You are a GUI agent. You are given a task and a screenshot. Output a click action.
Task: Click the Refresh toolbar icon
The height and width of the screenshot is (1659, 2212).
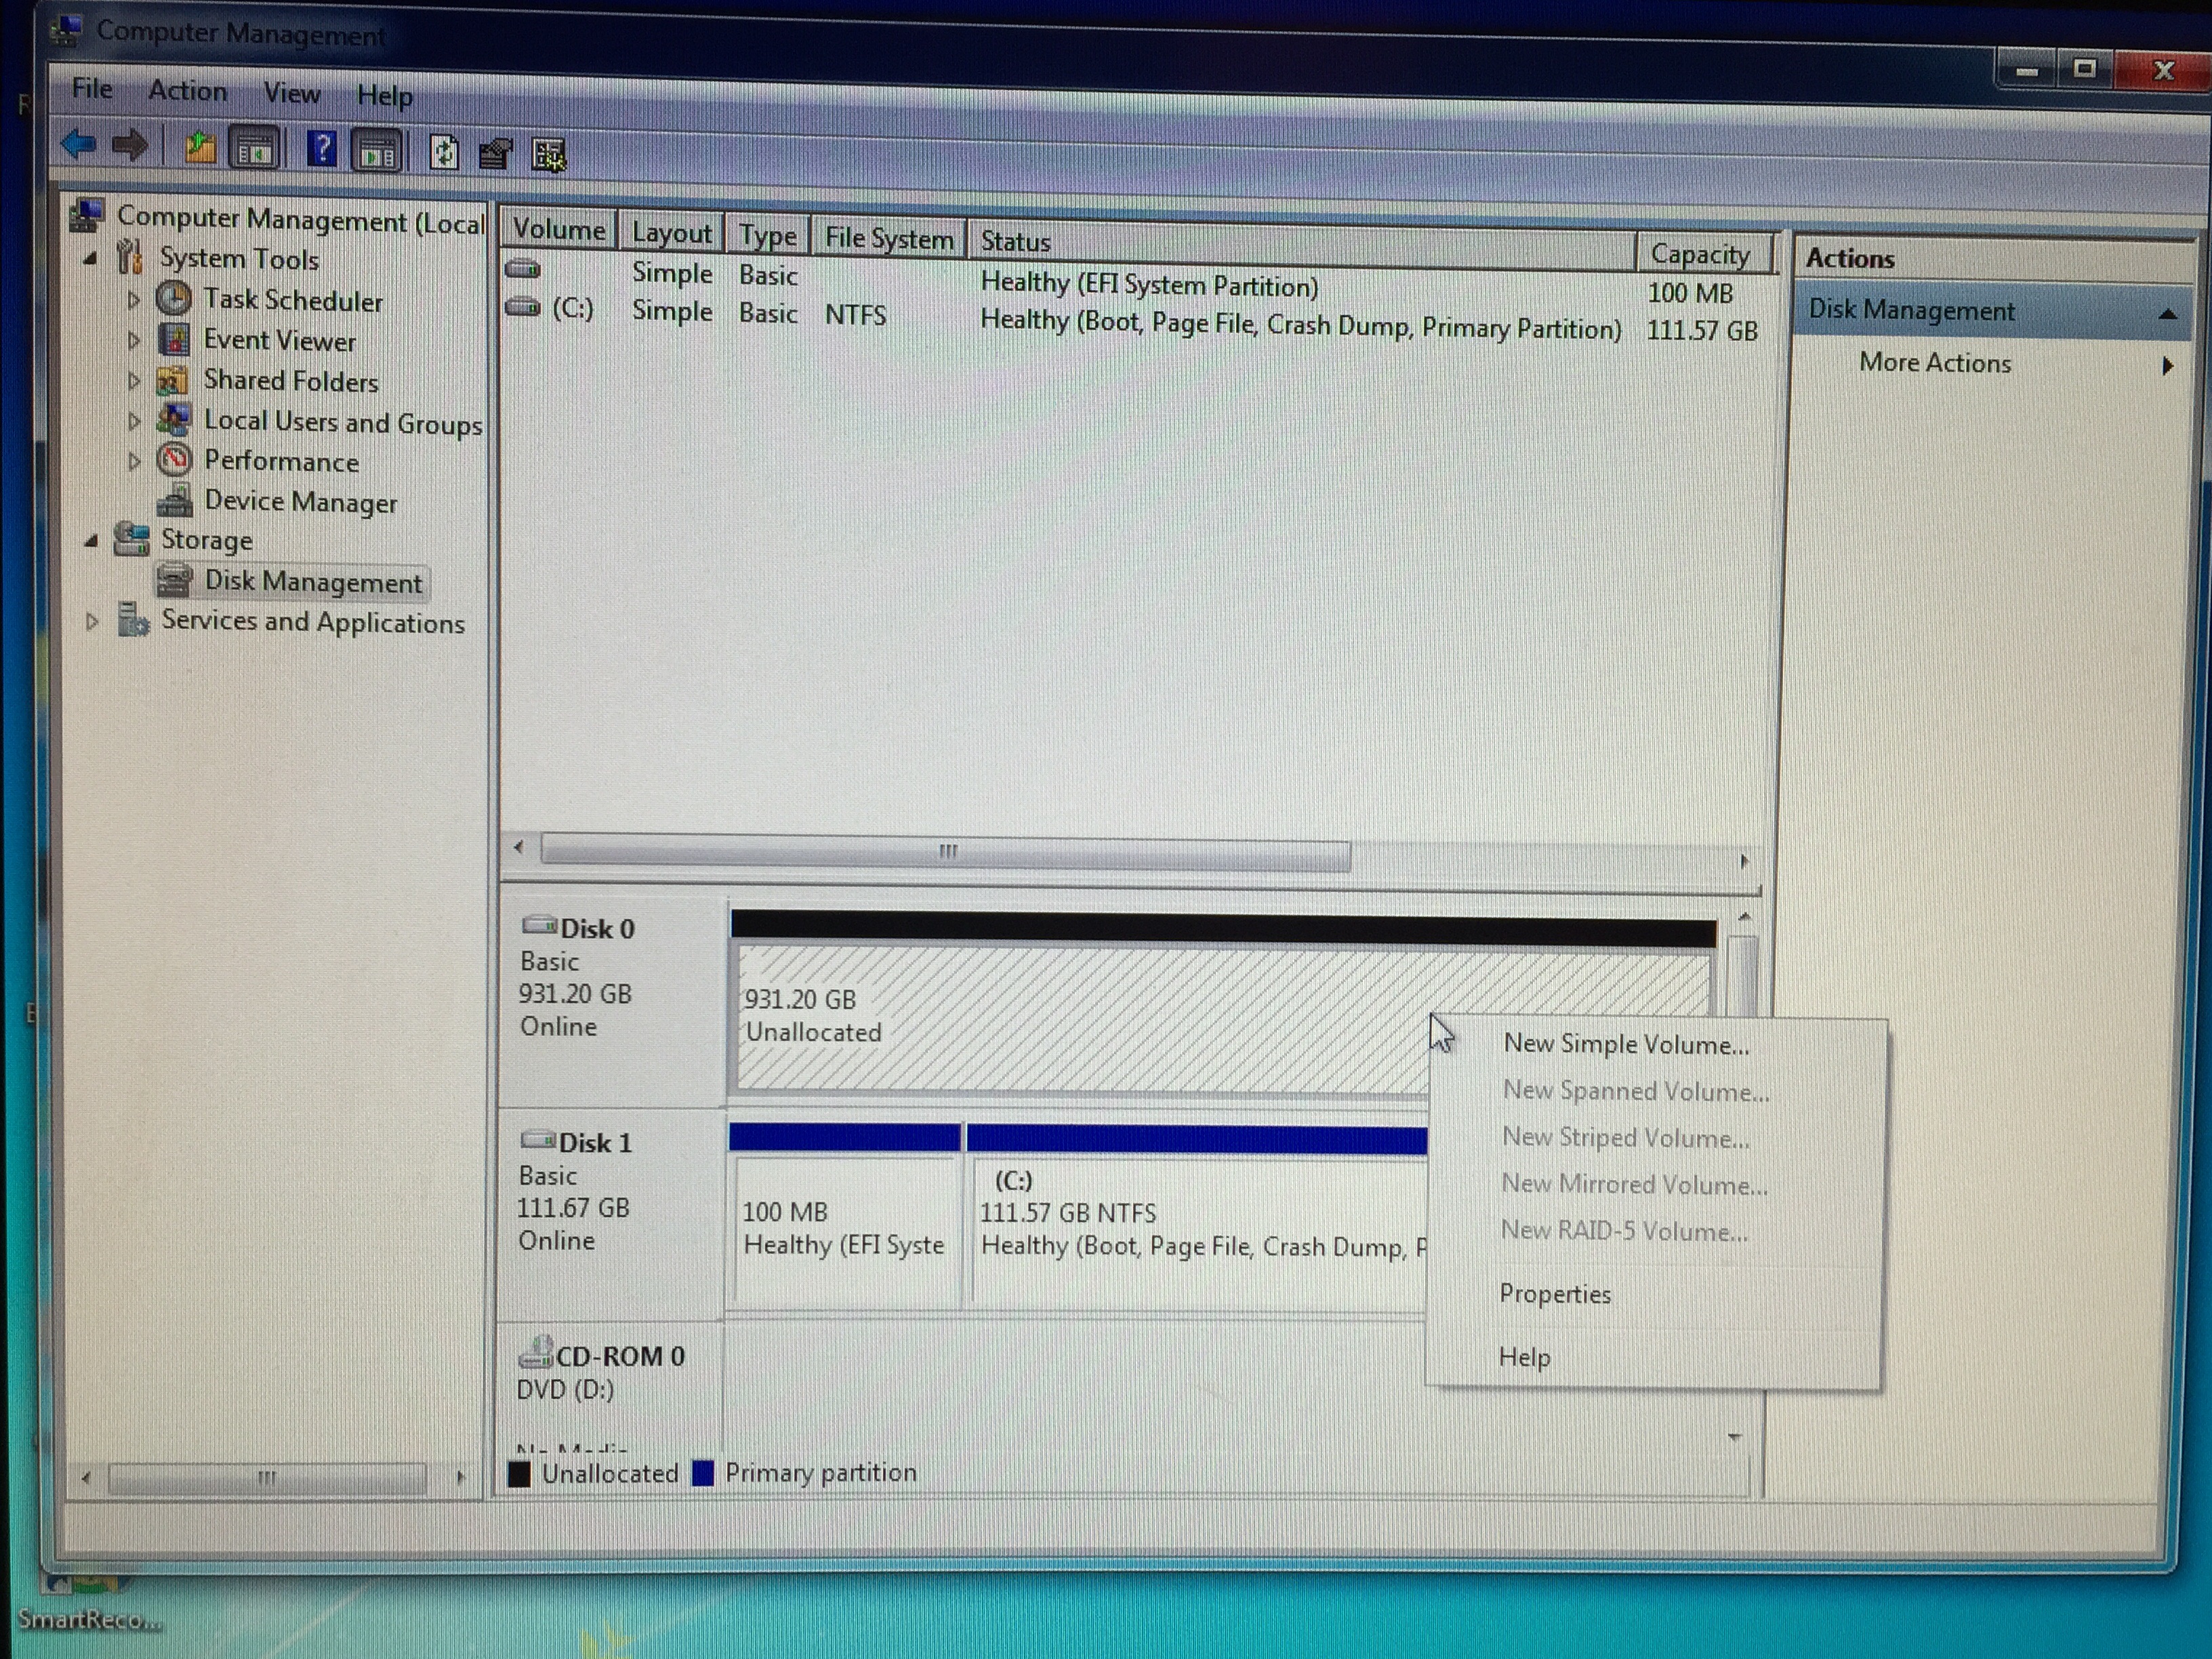pos(443,153)
